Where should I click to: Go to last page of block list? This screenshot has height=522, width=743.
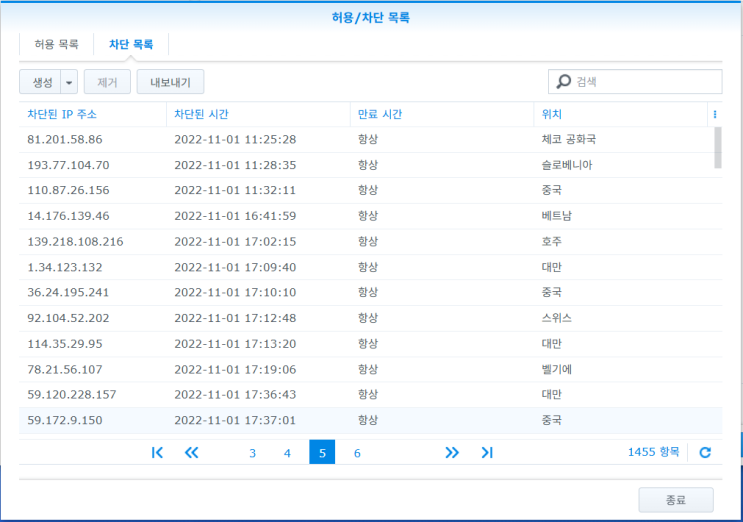(x=487, y=452)
